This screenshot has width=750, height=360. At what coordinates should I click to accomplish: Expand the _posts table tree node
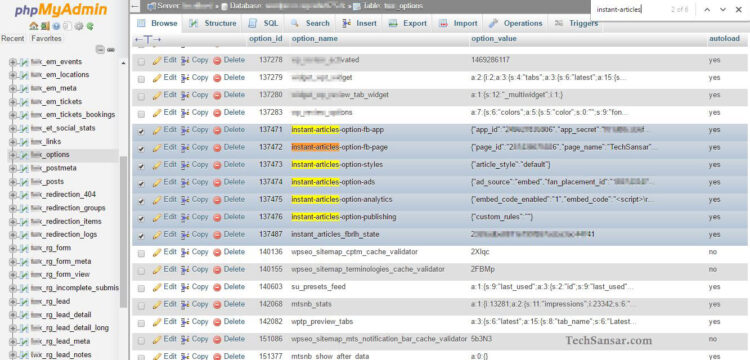pos(12,182)
